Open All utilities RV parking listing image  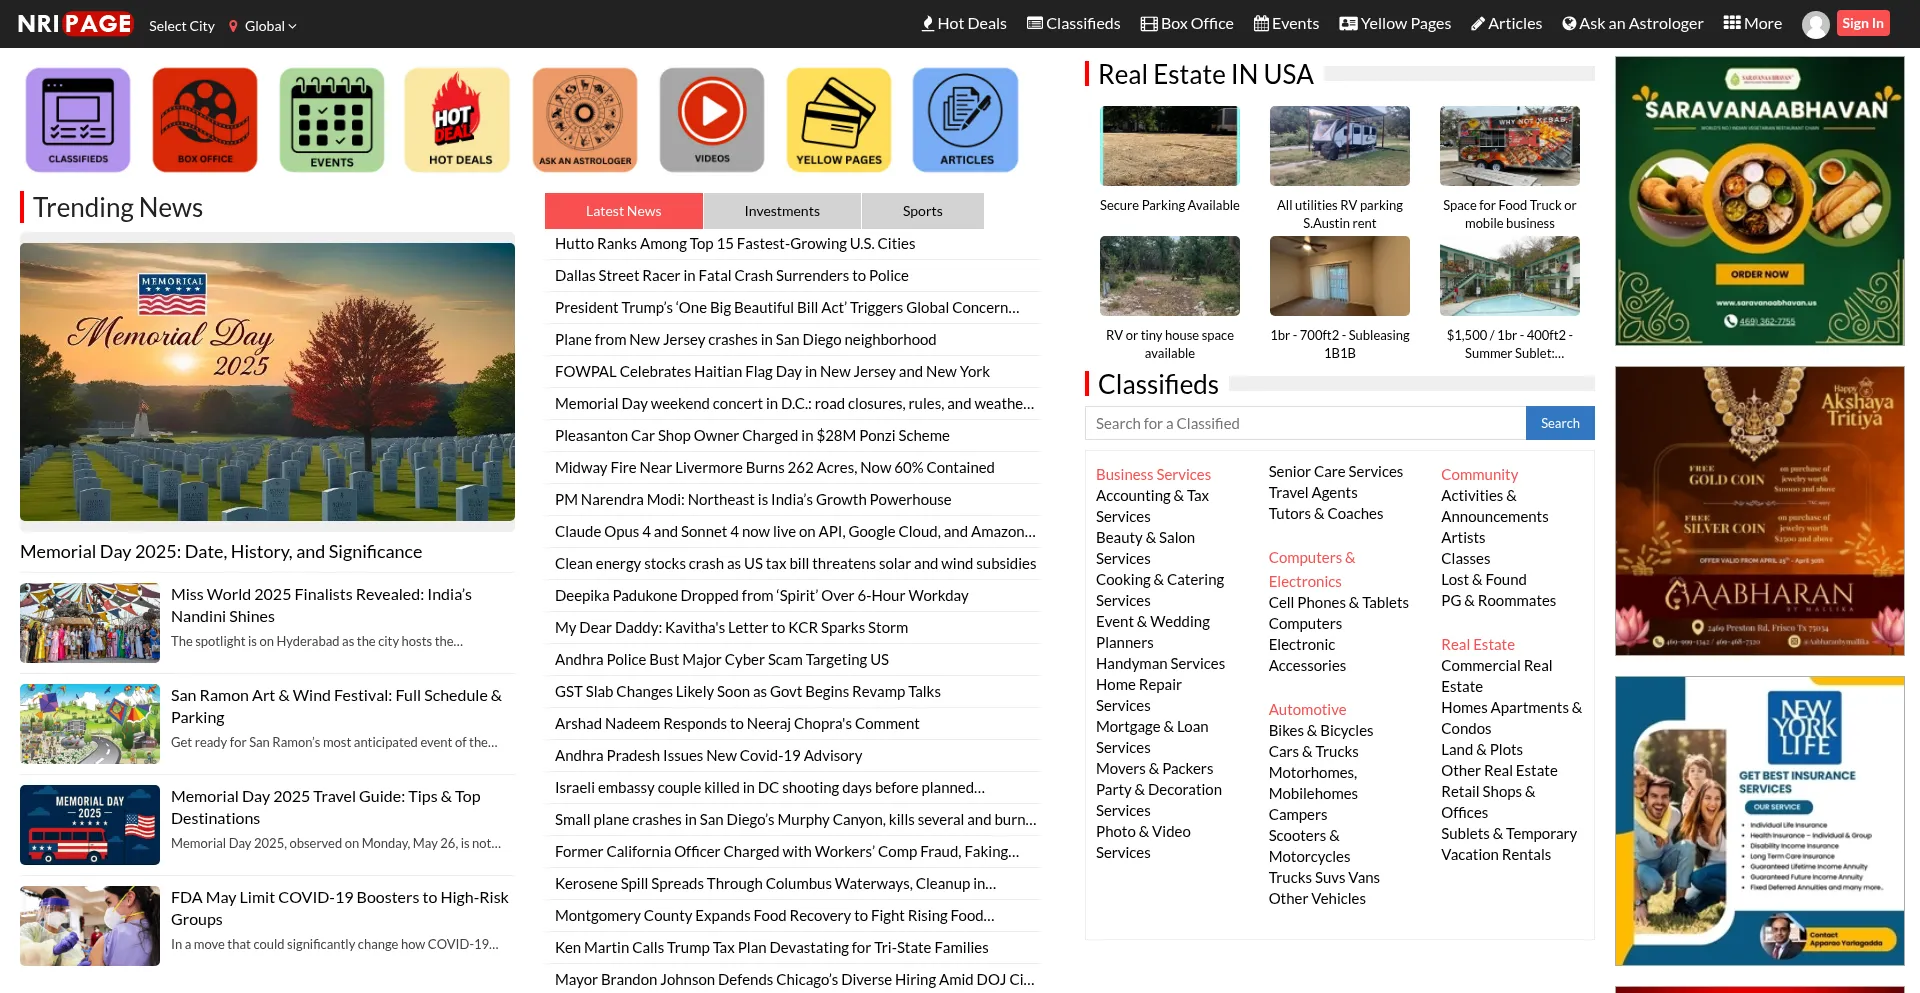tap(1340, 146)
